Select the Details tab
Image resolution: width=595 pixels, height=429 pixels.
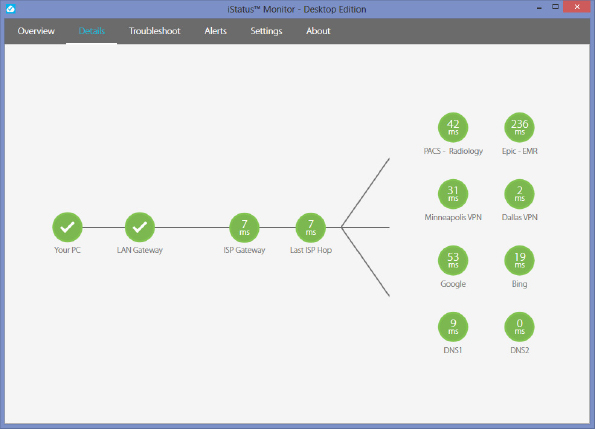[x=91, y=31]
